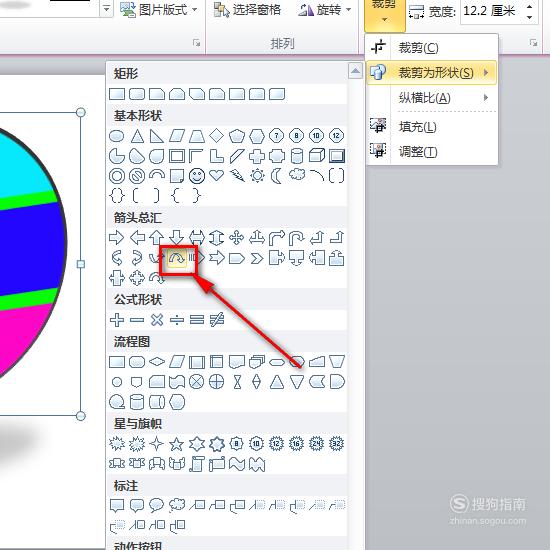This screenshot has width=550, height=550.
Task: Pick the cylinder can shape
Action: [x=297, y=156]
